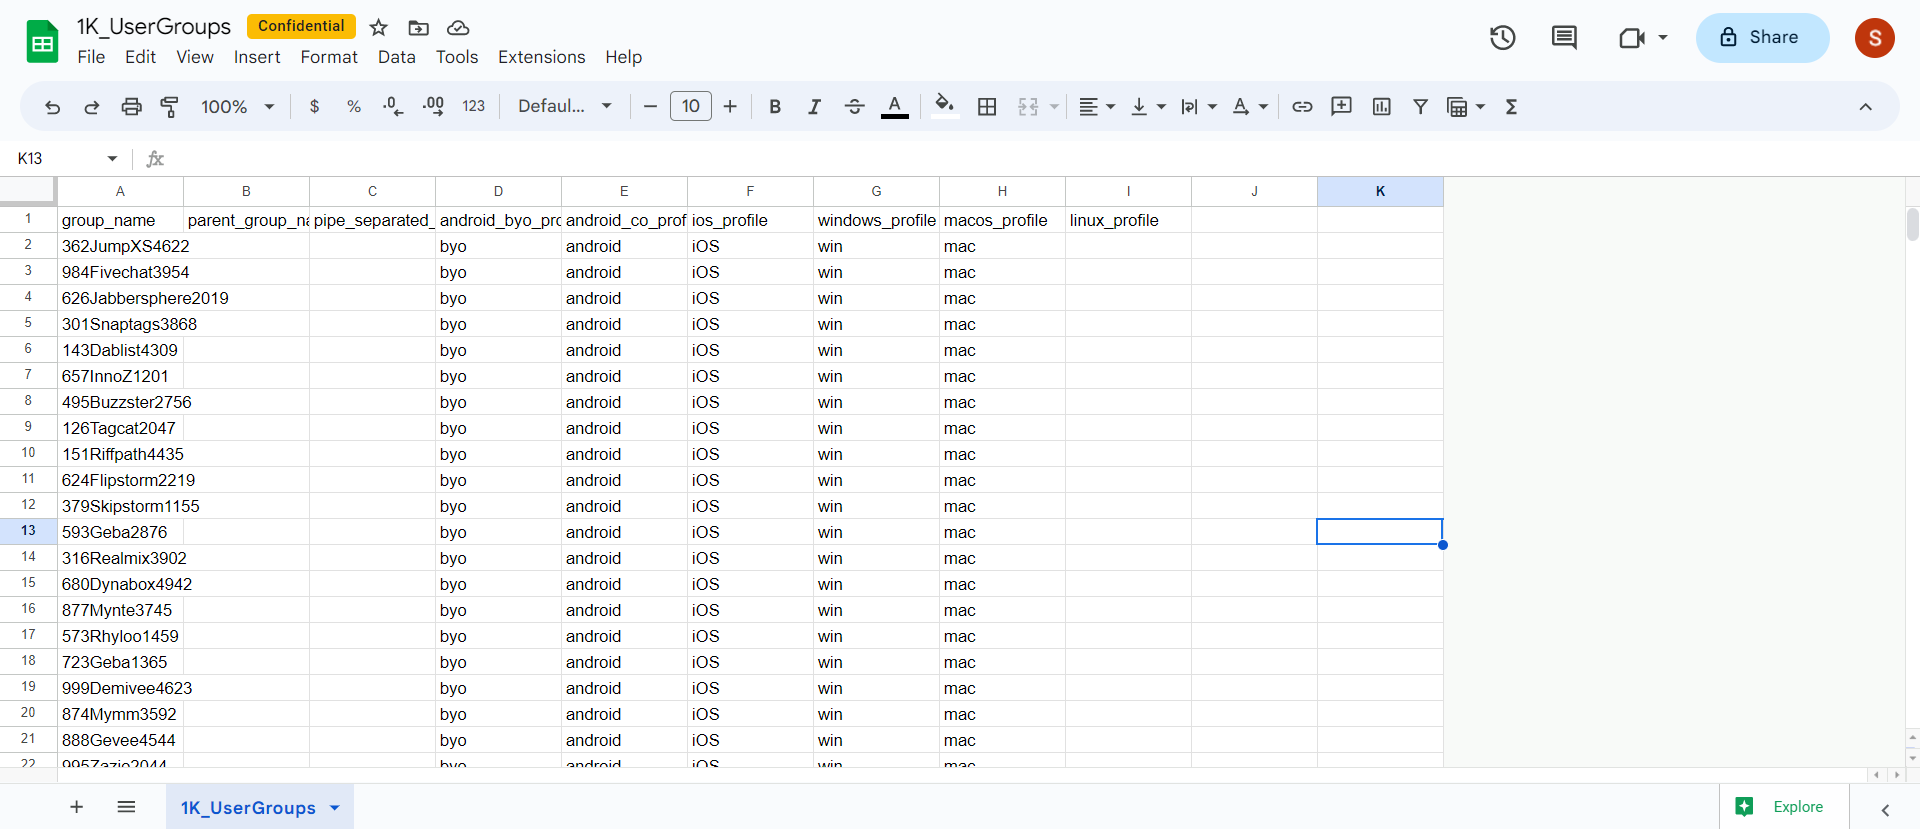Open the View menu
The image size is (1920, 830).
coord(195,57)
